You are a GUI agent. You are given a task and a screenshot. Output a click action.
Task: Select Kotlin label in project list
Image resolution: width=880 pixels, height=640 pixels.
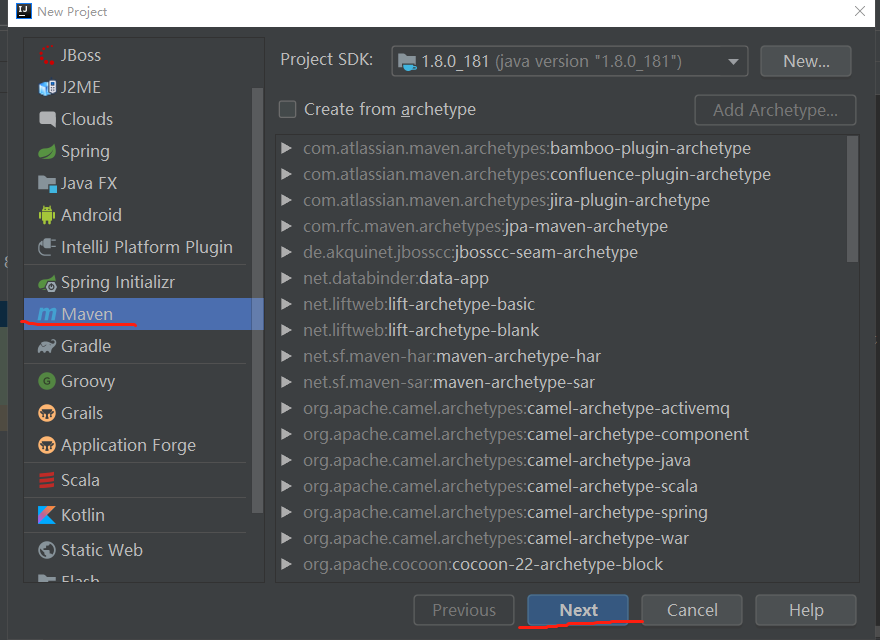[x=83, y=515]
